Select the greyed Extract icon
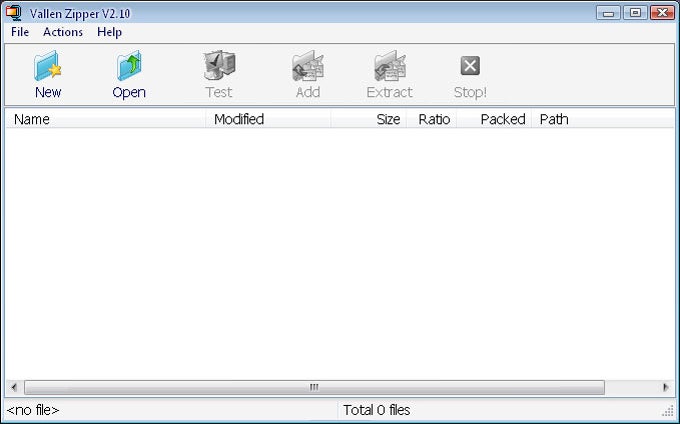This screenshot has width=680, height=424. tap(389, 66)
